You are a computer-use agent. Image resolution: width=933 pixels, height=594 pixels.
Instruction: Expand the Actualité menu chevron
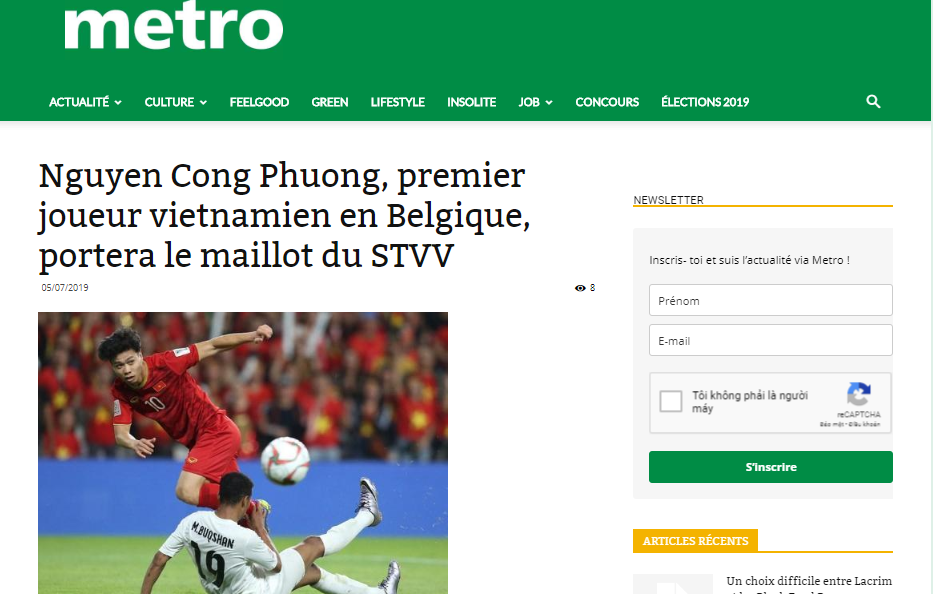[x=118, y=103]
